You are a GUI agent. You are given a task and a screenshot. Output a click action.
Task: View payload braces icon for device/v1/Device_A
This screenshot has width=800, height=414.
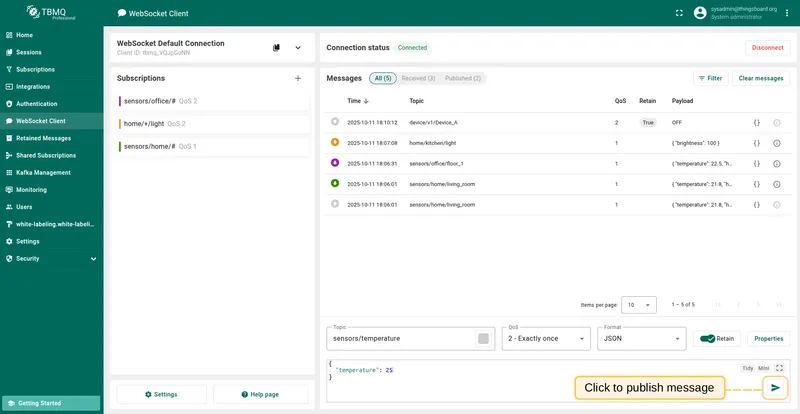[x=757, y=123]
